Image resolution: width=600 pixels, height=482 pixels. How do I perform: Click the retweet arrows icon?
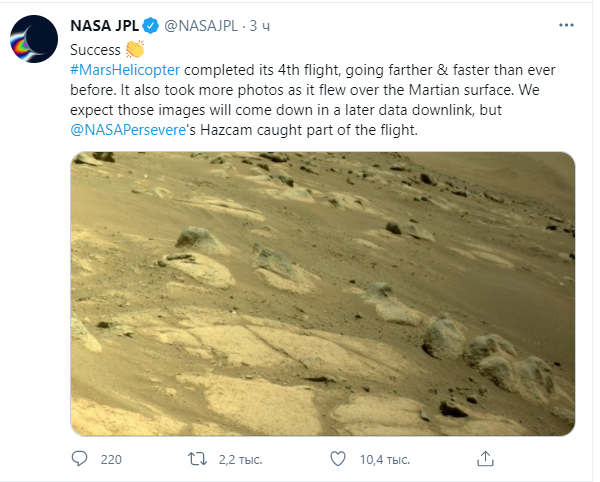(199, 458)
